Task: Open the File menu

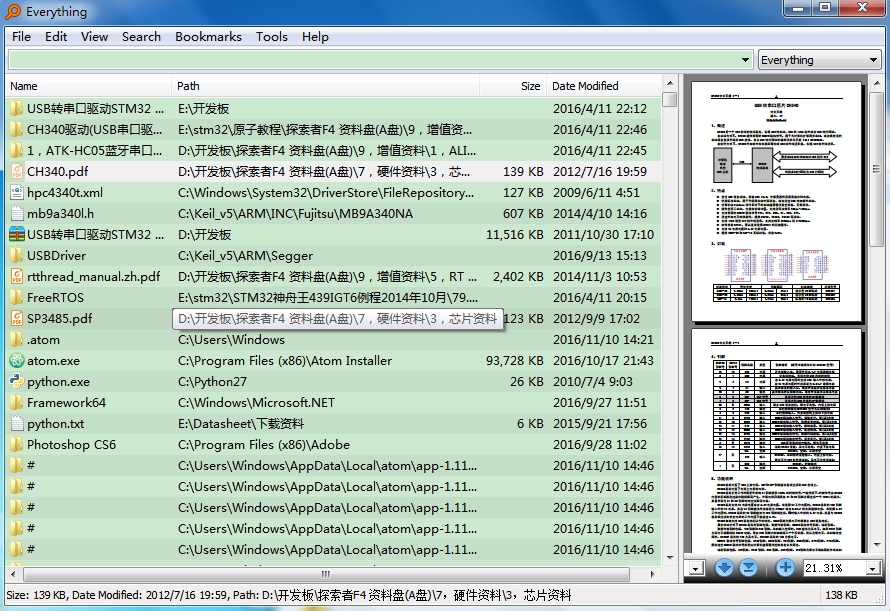Action: pos(22,36)
